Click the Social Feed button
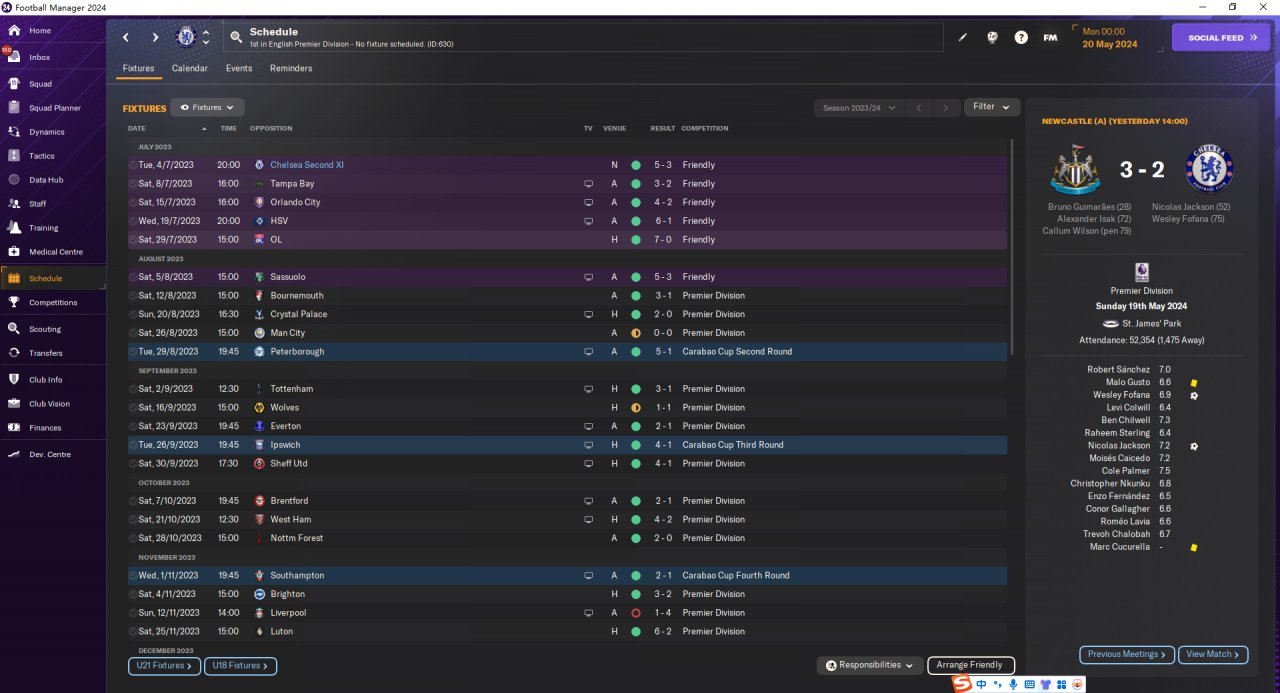Viewport: 1280px width, 693px height. 1220,38
